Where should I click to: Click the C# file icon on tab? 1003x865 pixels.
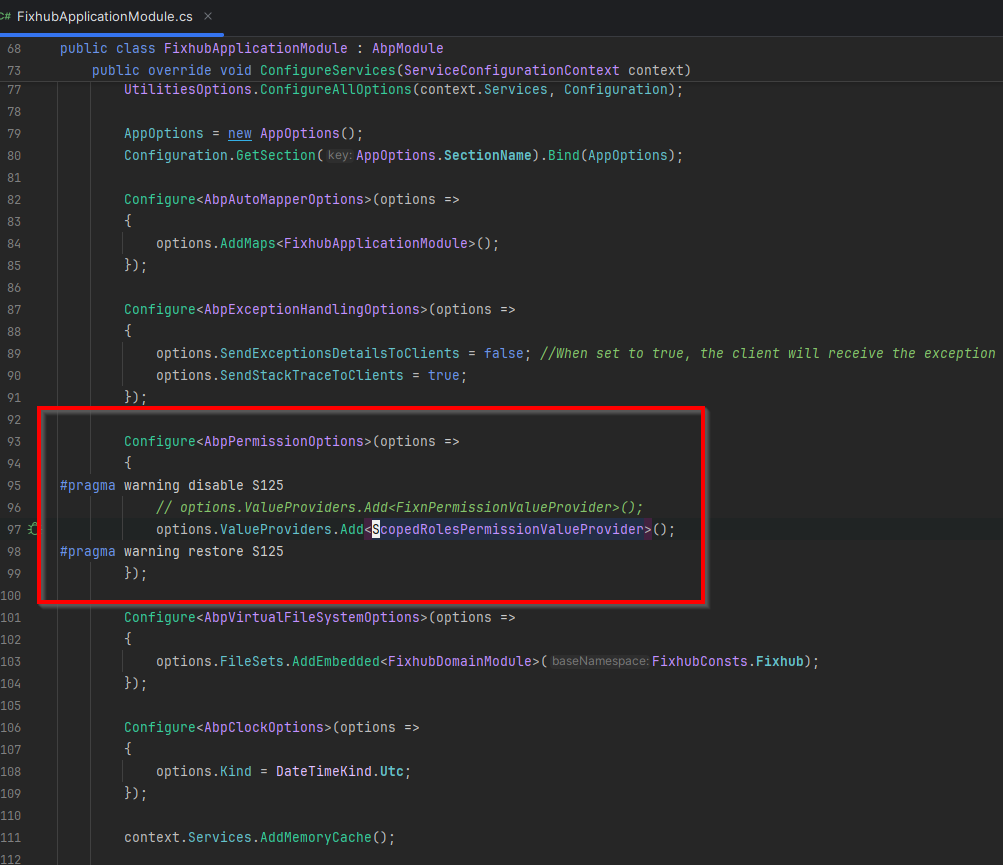(x=6, y=17)
